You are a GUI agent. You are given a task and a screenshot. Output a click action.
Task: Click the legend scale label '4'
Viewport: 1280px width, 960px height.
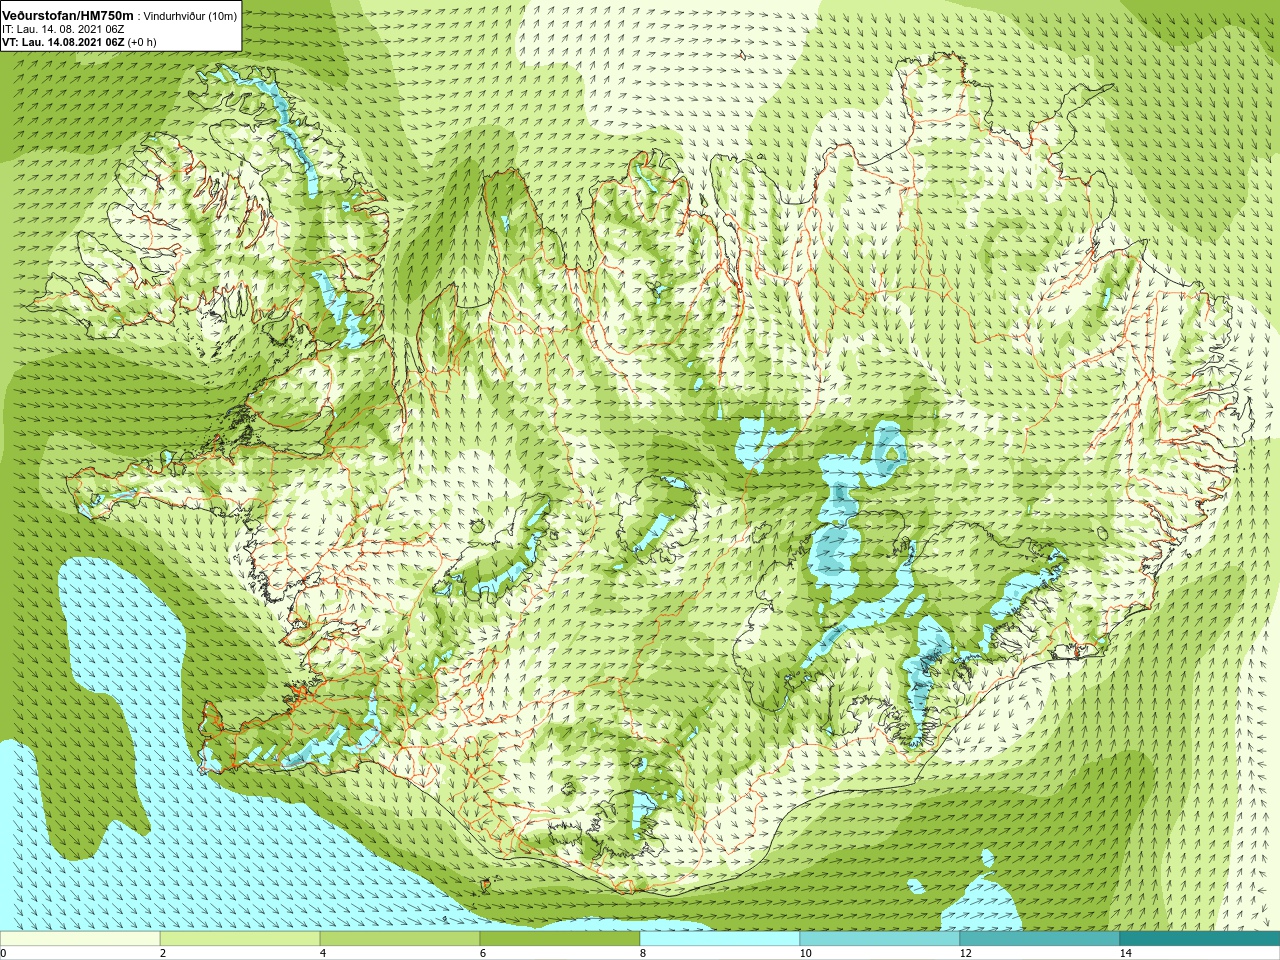323,953
